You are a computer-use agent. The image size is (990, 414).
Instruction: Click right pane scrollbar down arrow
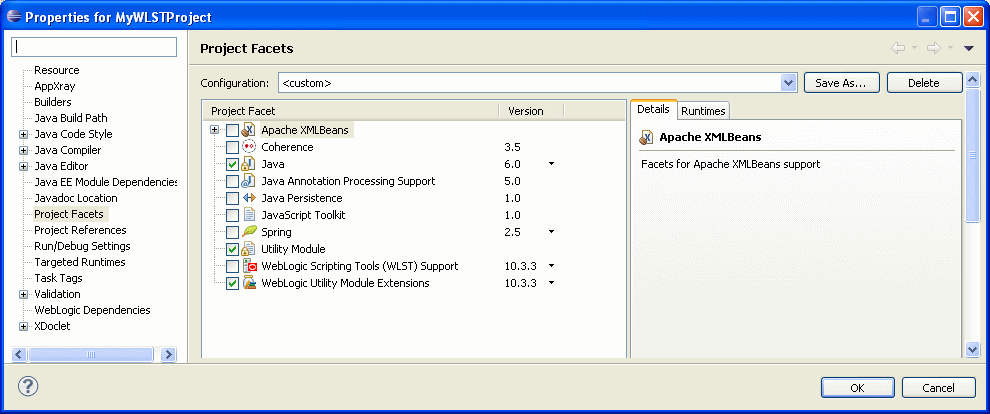click(972, 348)
